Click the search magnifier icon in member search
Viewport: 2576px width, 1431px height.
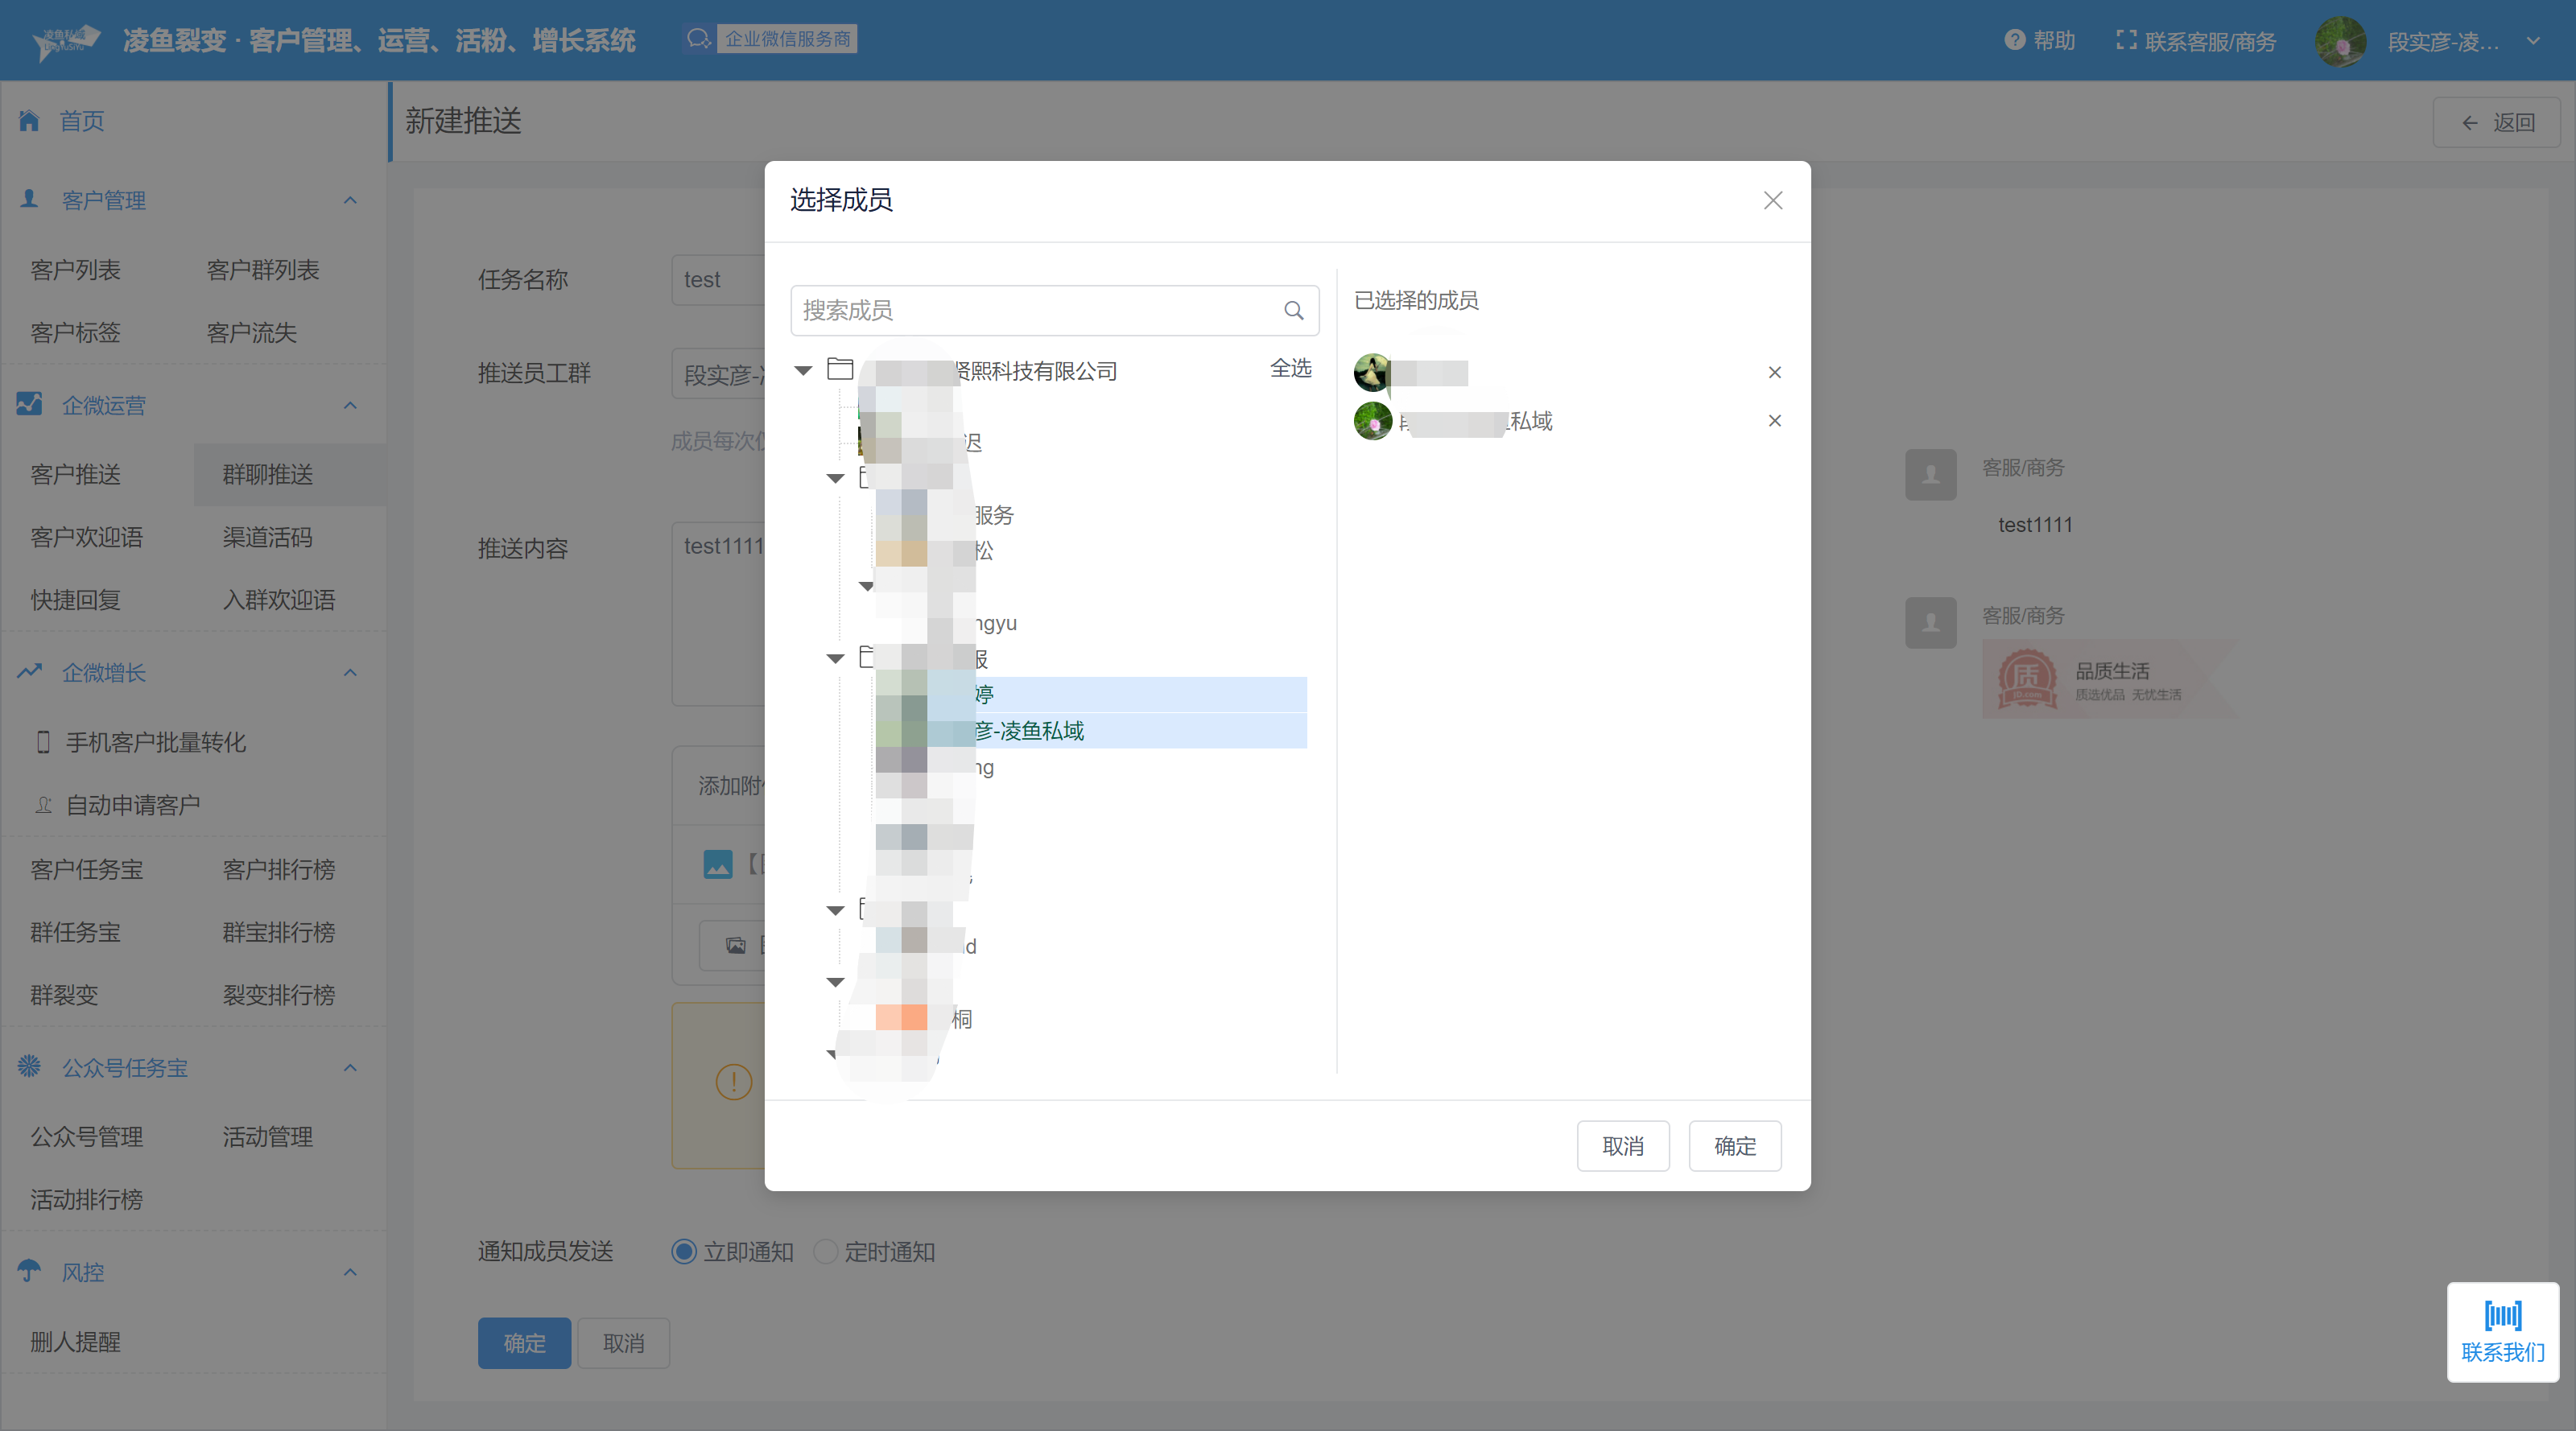(1293, 311)
